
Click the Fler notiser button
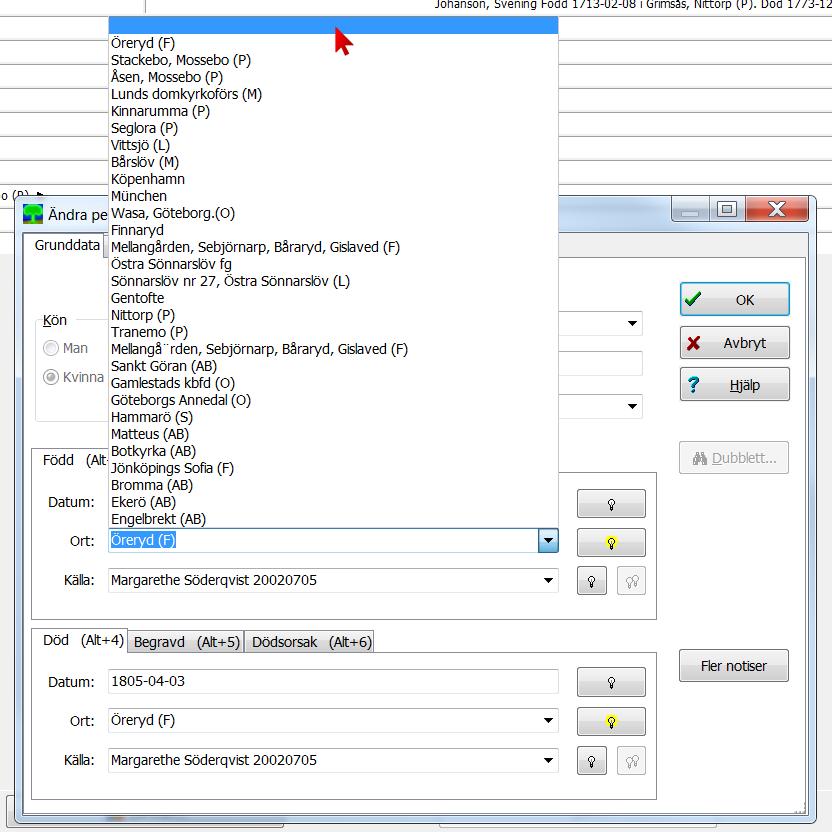tap(733, 665)
